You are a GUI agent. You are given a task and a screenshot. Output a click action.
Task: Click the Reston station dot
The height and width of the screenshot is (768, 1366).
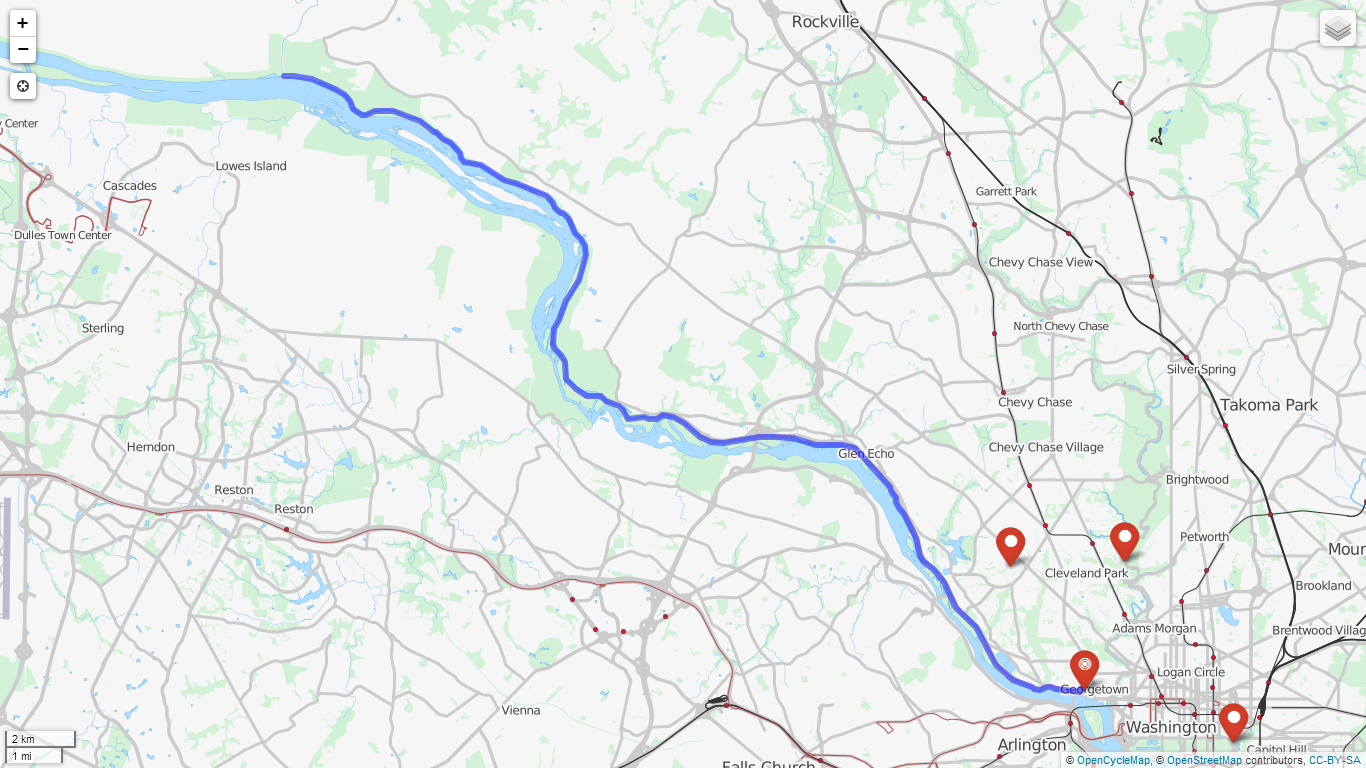(286, 529)
